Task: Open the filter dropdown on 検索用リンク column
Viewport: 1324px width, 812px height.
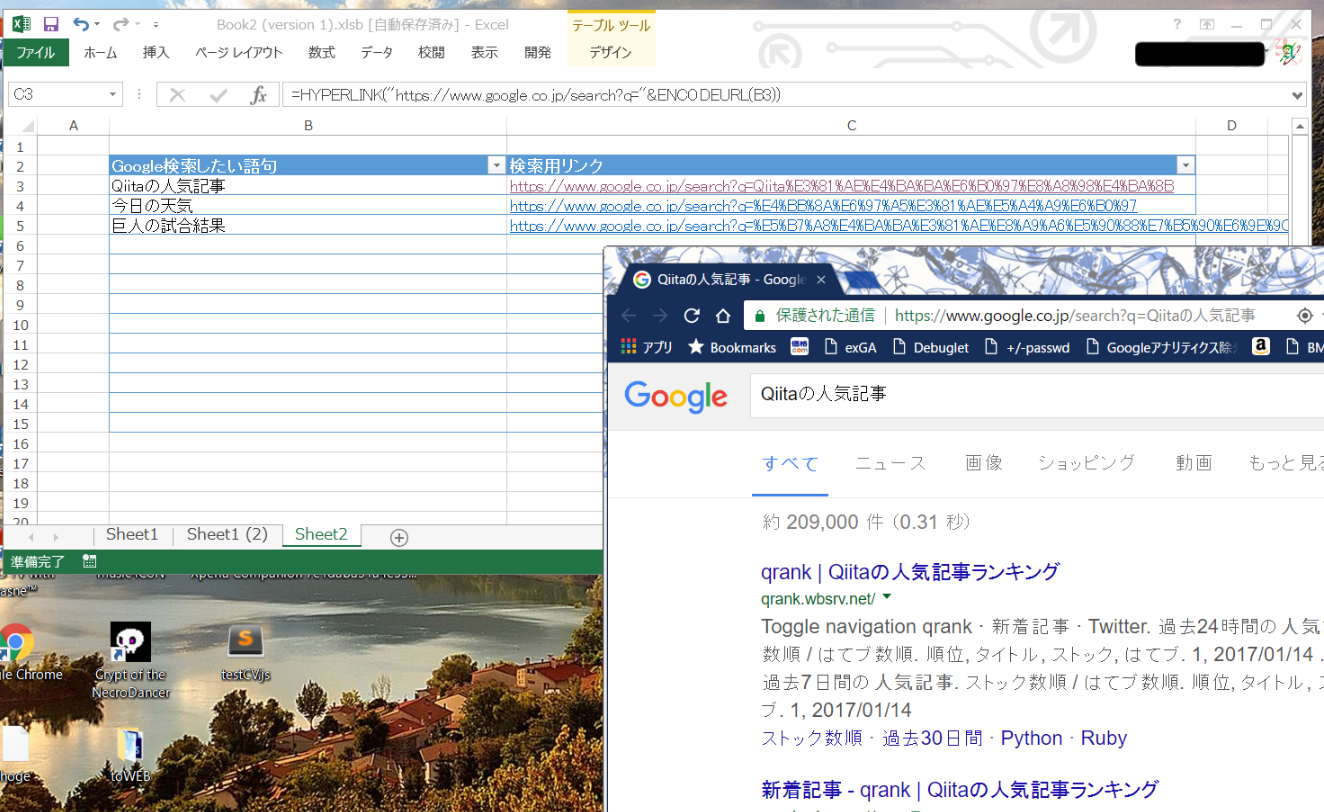Action: [x=1185, y=165]
